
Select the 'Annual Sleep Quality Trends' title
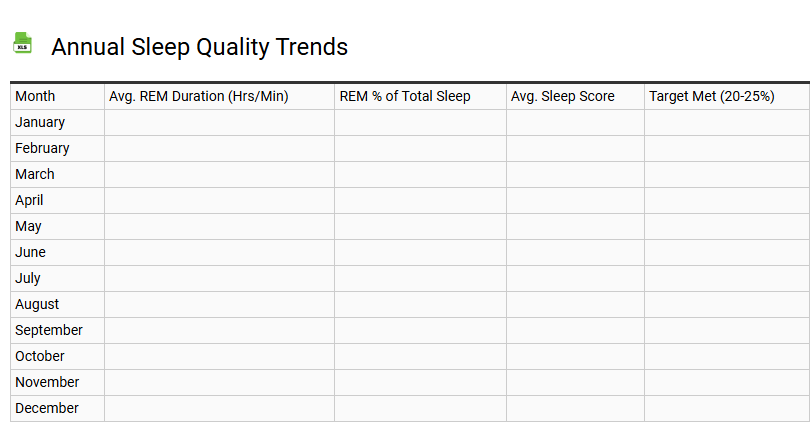coord(199,47)
